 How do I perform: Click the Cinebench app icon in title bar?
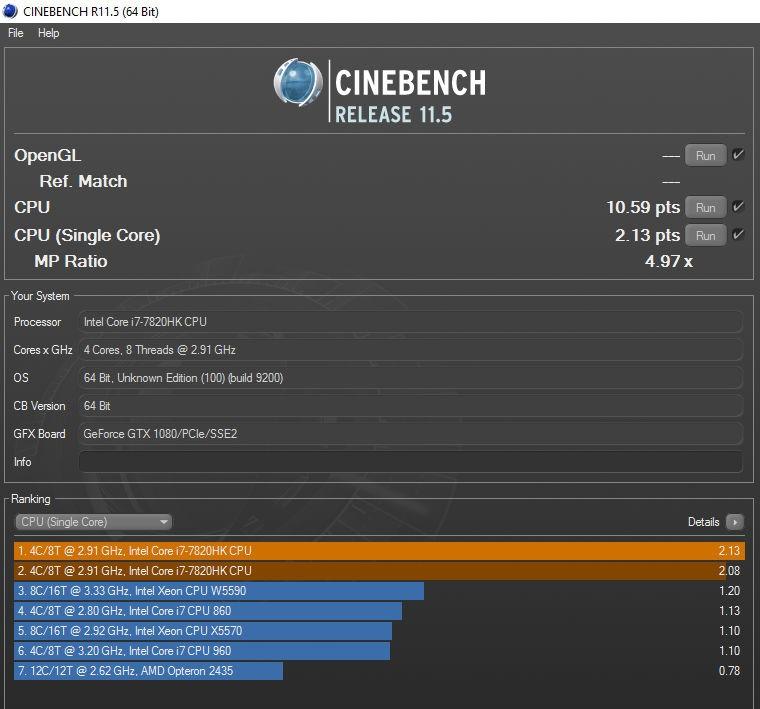10,11
